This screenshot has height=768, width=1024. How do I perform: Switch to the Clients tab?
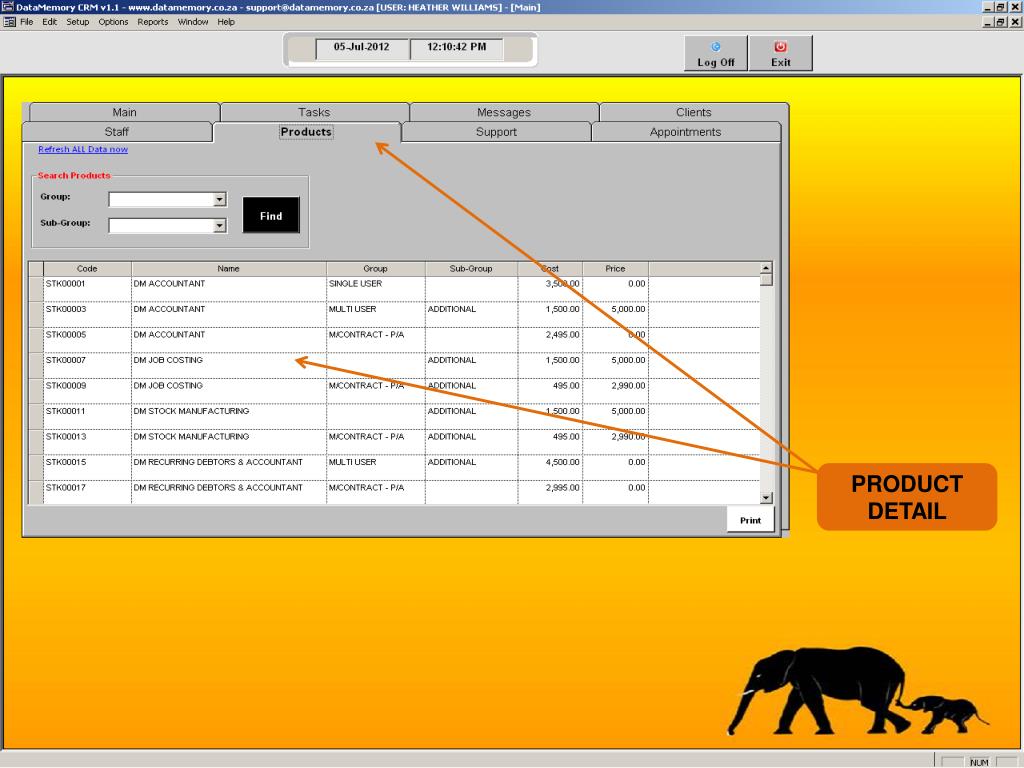pyautogui.click(x=694, y=112)
